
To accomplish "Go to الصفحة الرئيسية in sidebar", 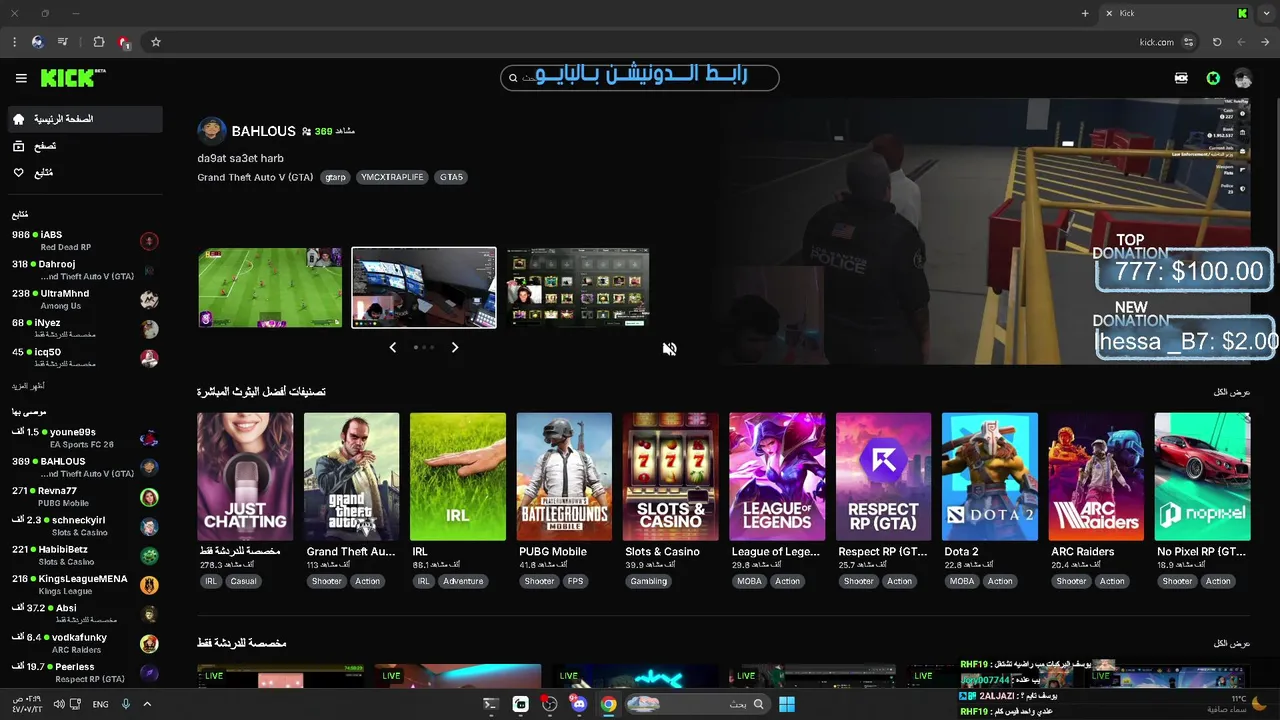I will click(x=85, y=119).
